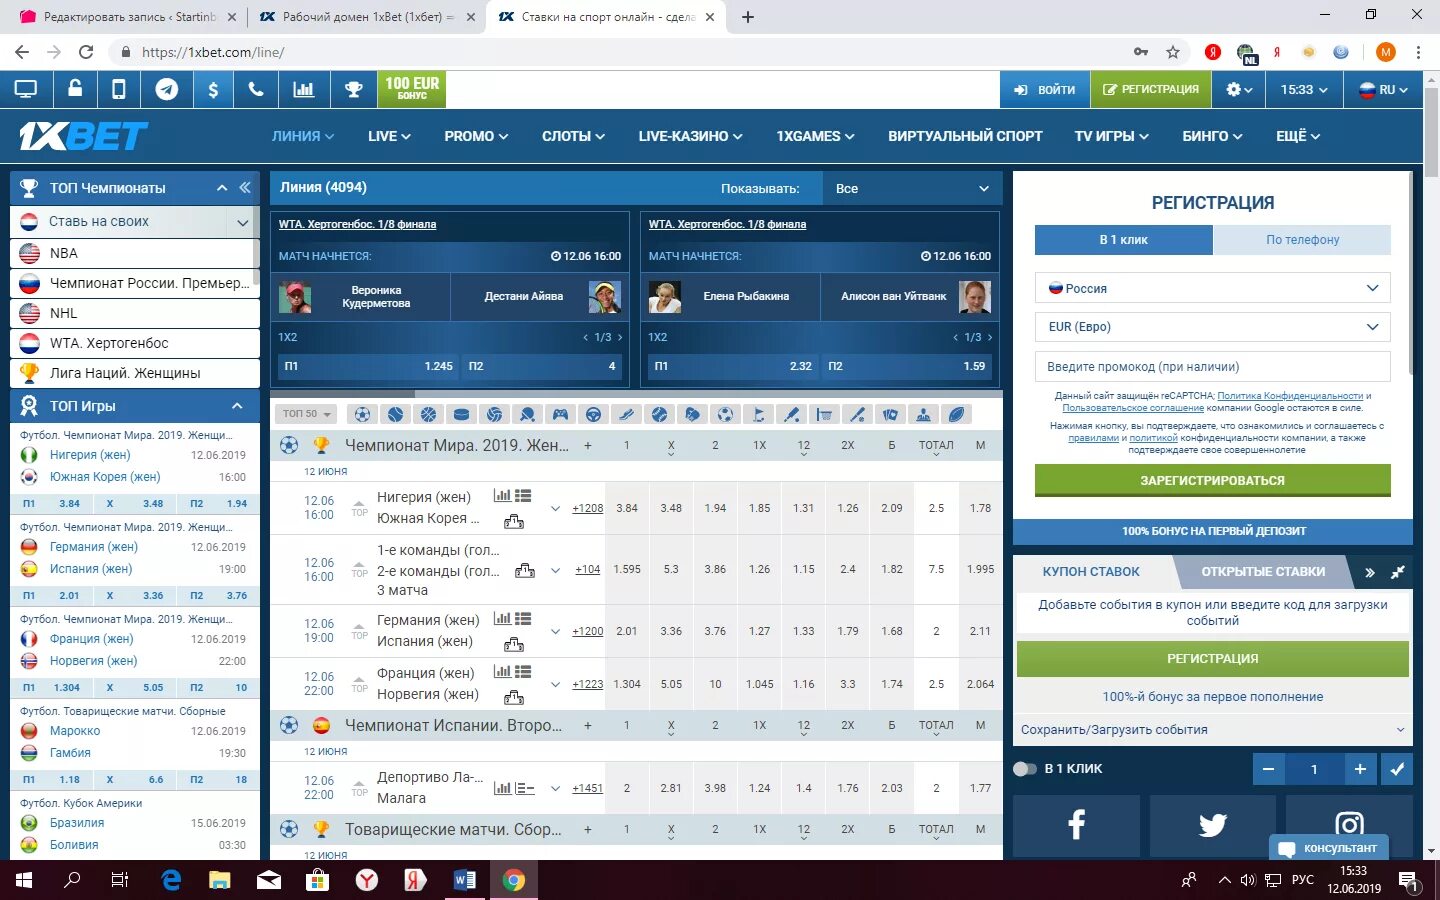The image size is (1440, 900).
Task: Filter by golf flag icon
Action: pos(758,414)
